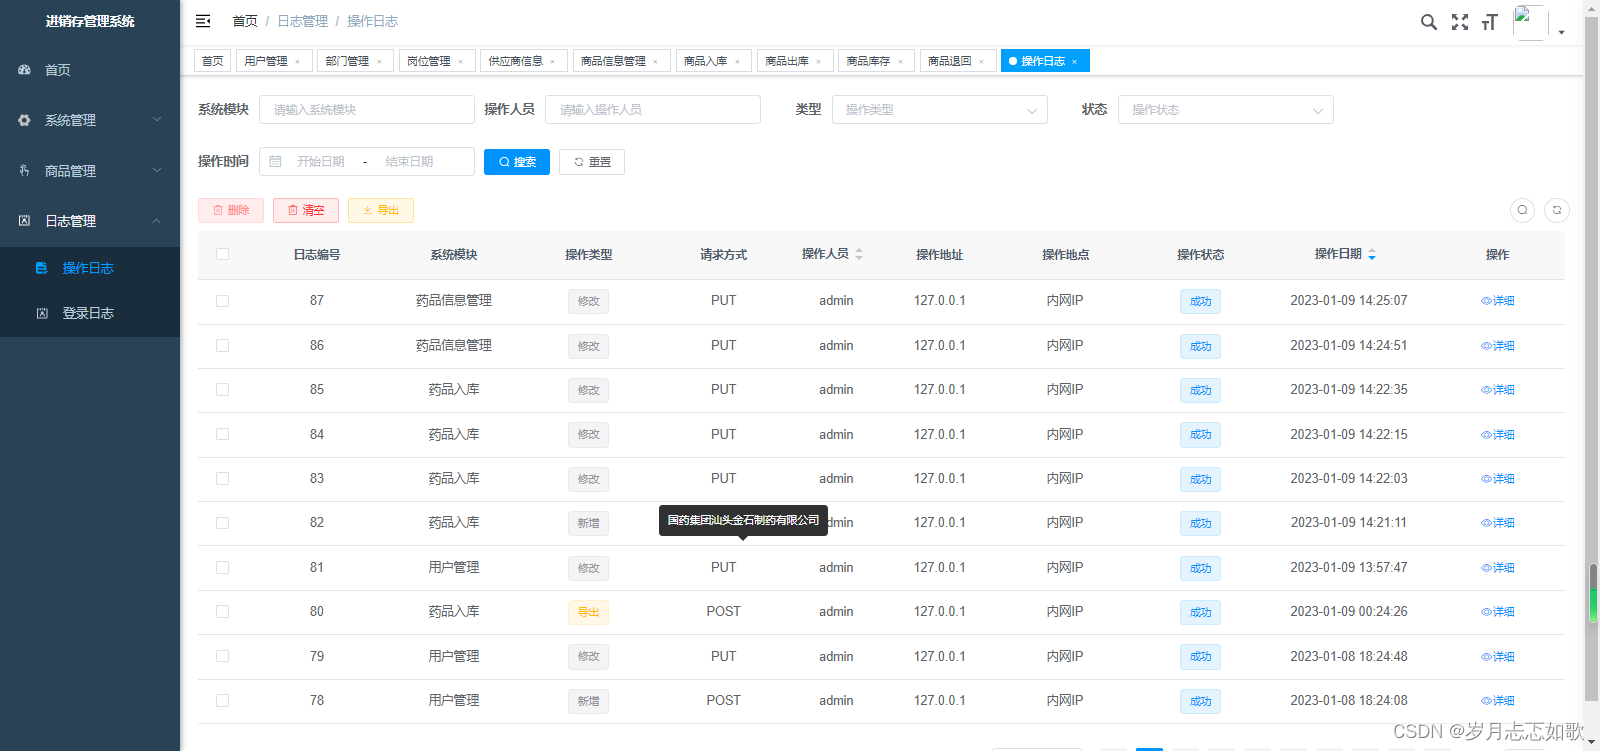Close the 部门管理 tab
Viewport: 1600px width, 751px height.
[x=379, y=62]
